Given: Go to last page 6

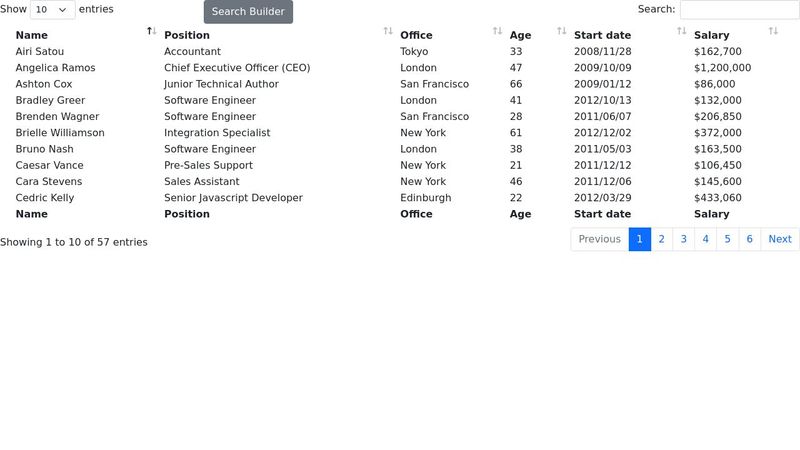Looking at the screenshot, I should tap(749, 239).
